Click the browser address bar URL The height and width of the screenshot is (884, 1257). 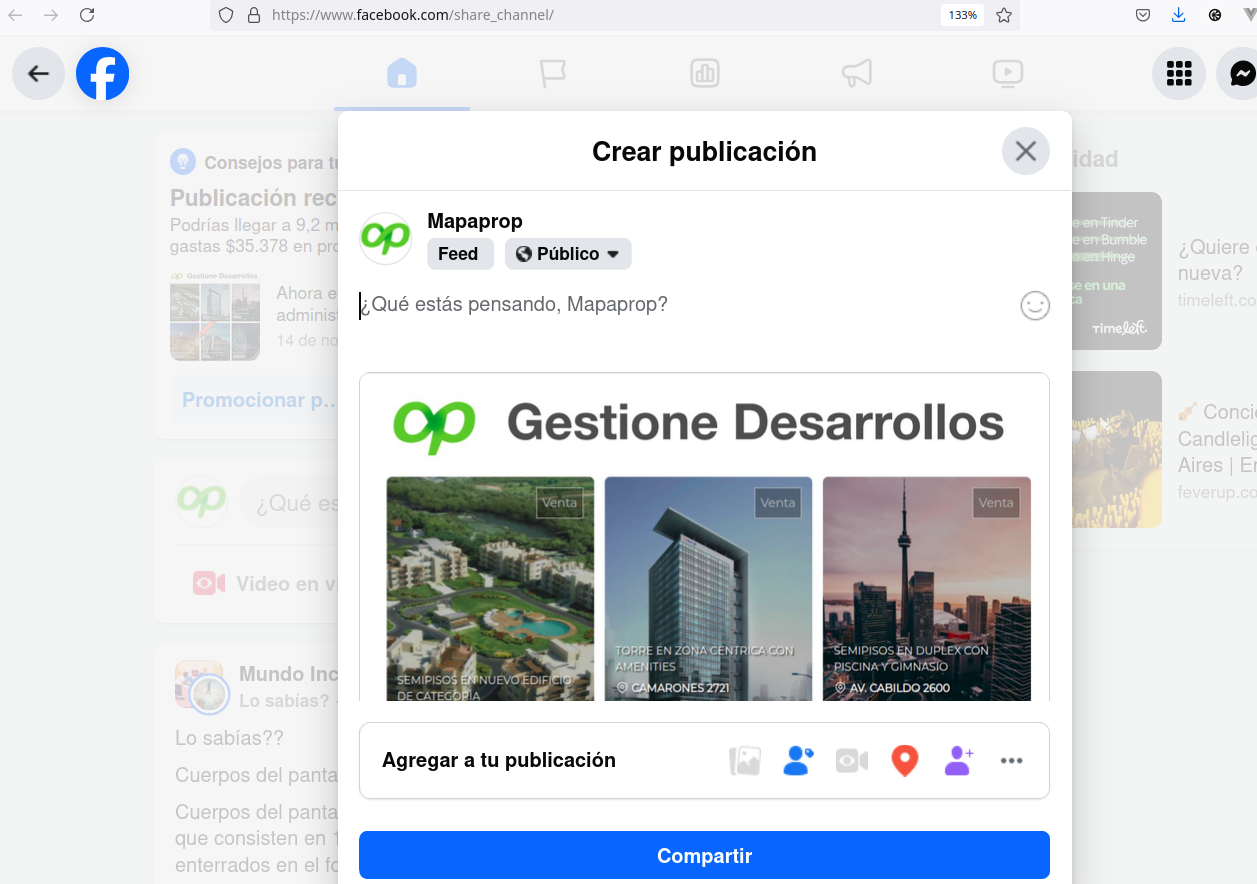point(412,15)
